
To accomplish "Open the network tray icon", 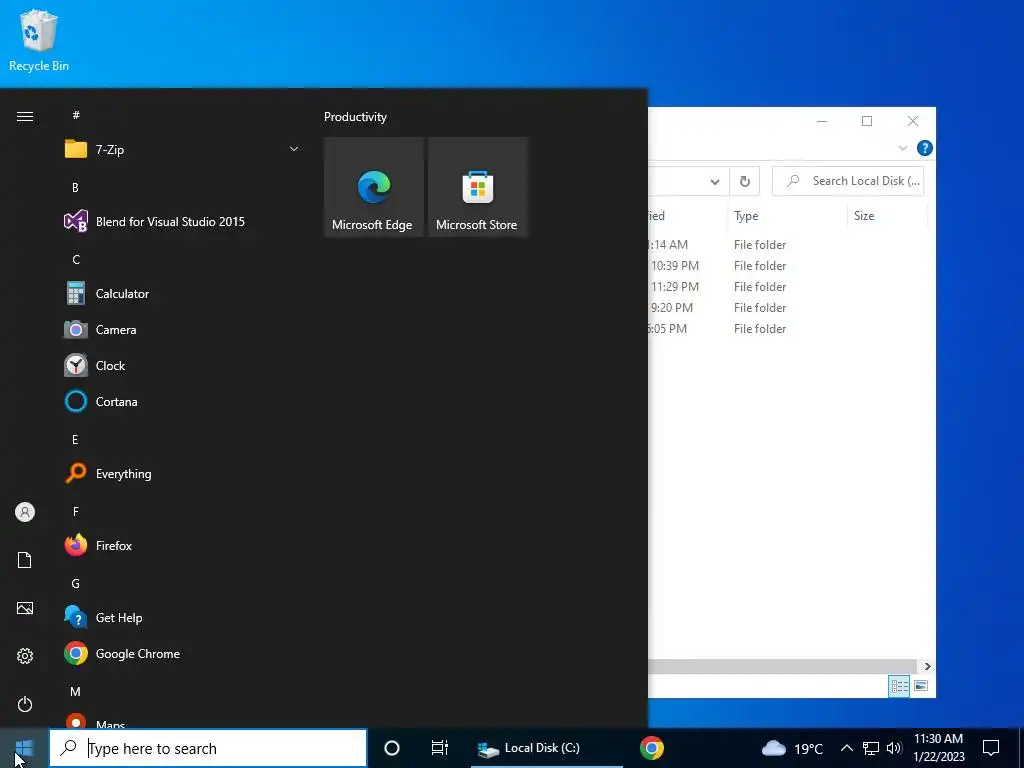I will click(x=871, y=748).
